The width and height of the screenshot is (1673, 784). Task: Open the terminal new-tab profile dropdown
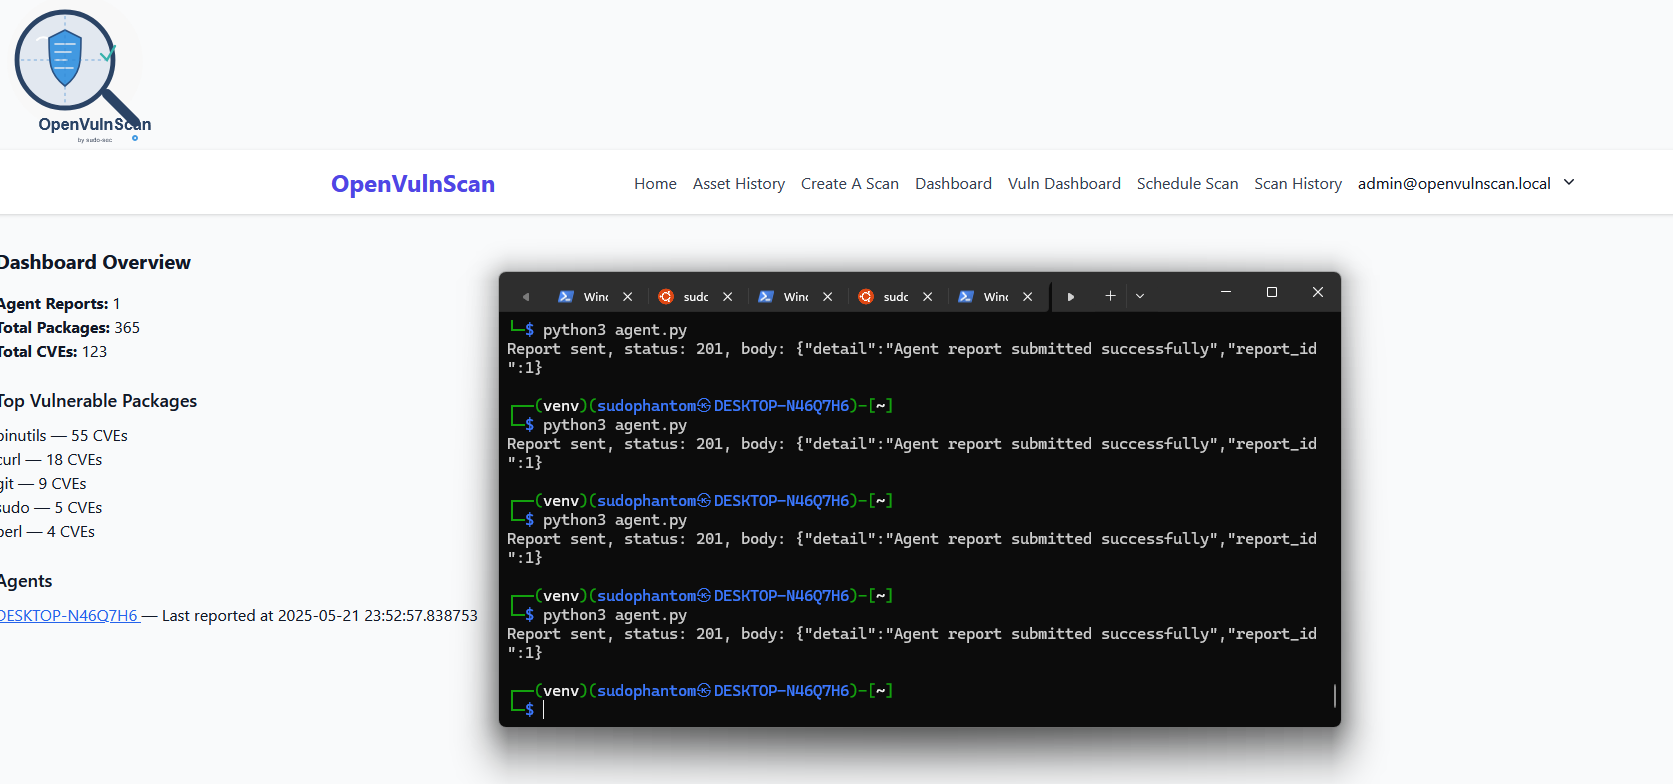[x=1140, y=296]
